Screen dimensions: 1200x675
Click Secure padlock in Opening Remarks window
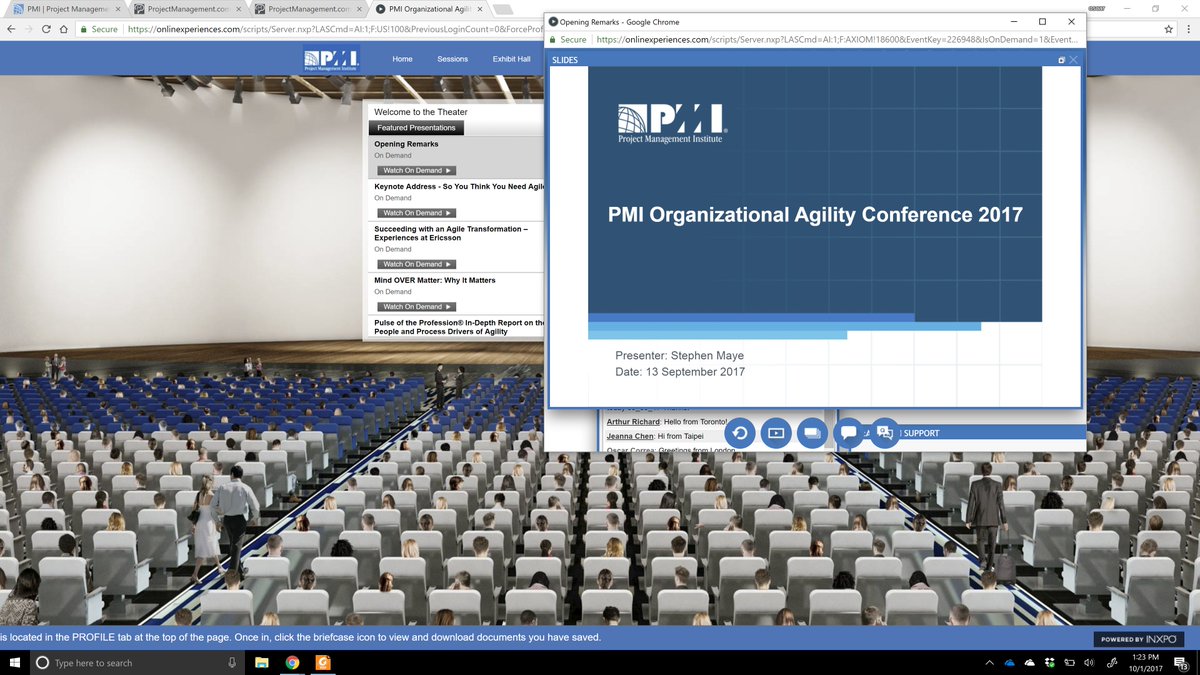(552, 40)
